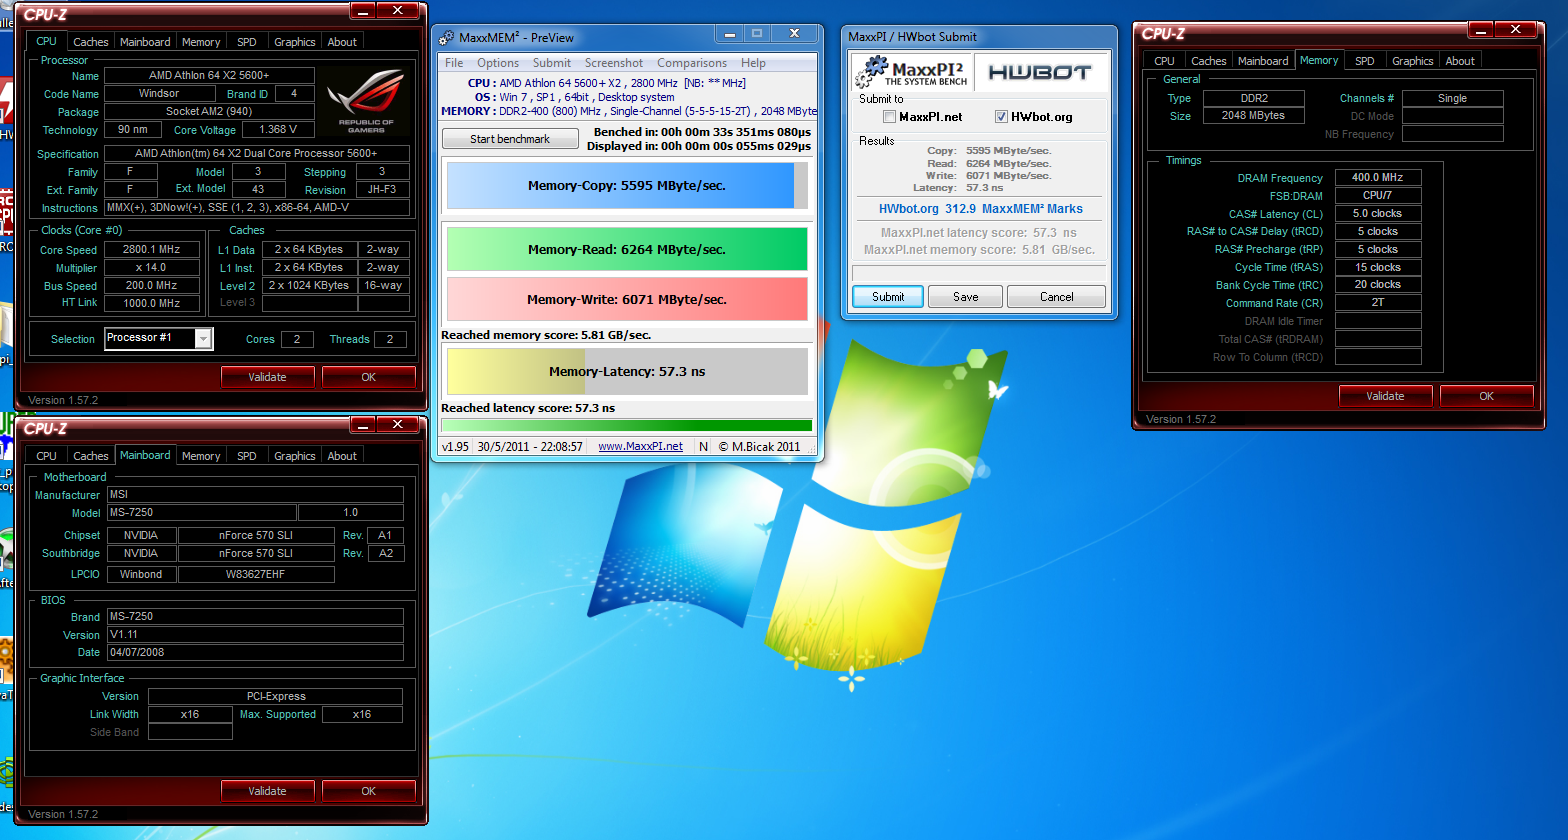The width and height of the screenshot is (1568, 840).
Task: Click the blue Memory-Copy result bar
Action: (x=627, y=186)
